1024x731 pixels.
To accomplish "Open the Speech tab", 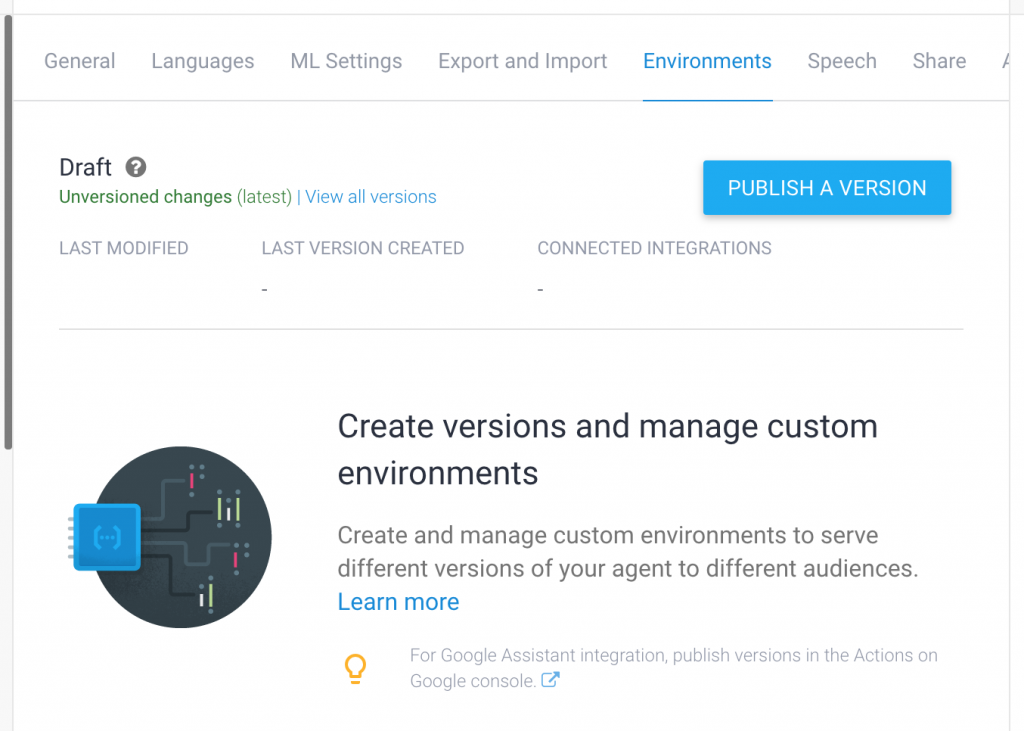I will coord(842,61).
